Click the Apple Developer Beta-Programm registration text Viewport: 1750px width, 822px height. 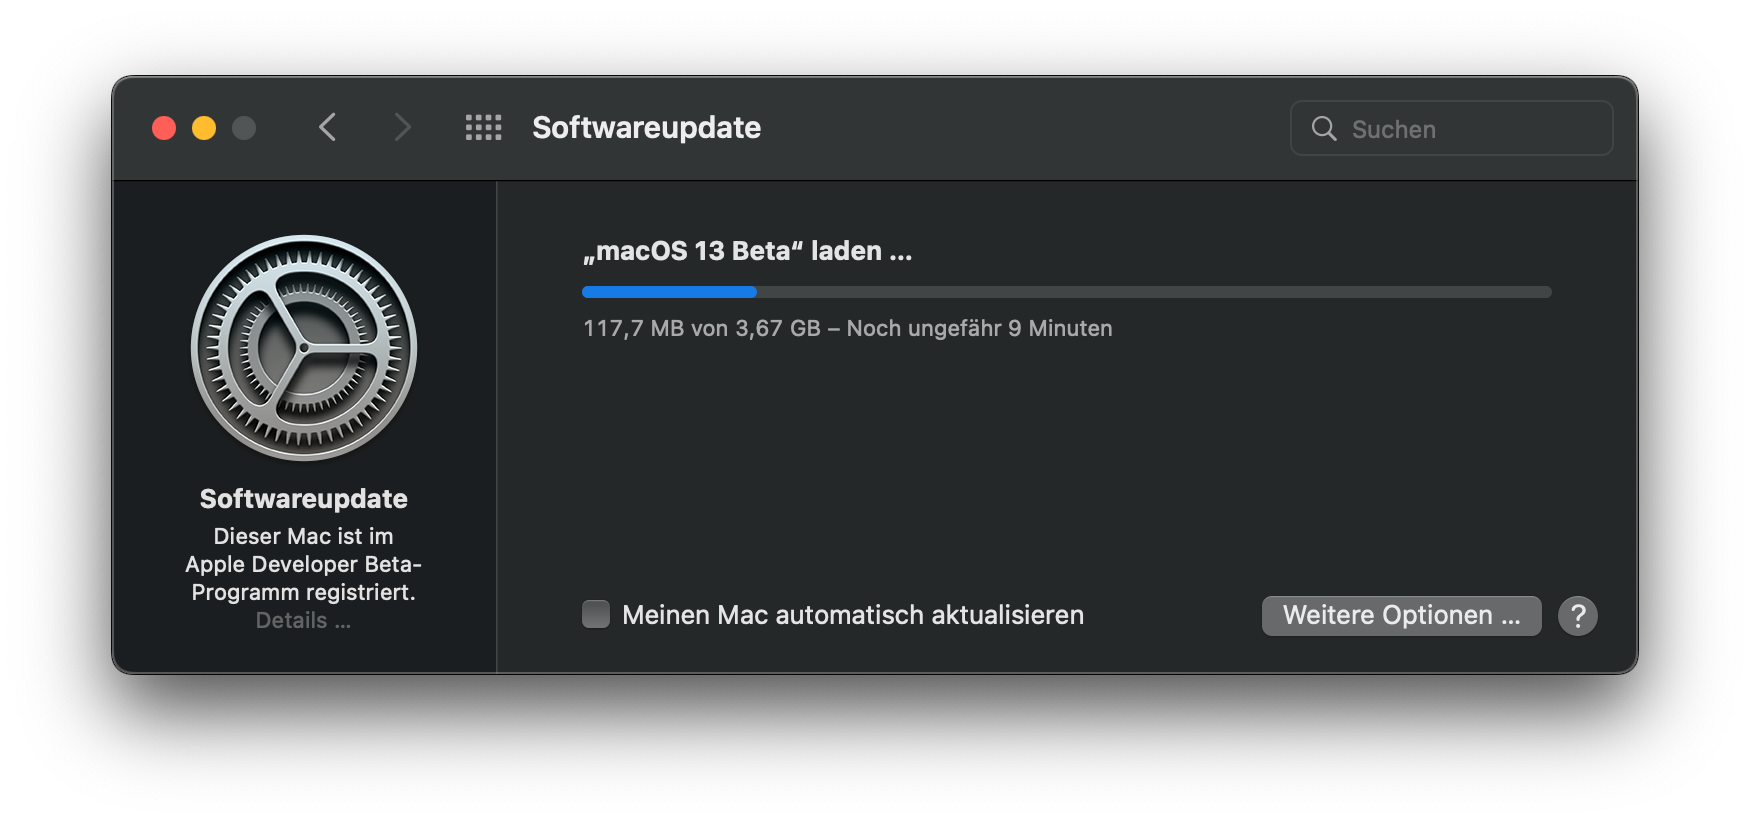303,564
